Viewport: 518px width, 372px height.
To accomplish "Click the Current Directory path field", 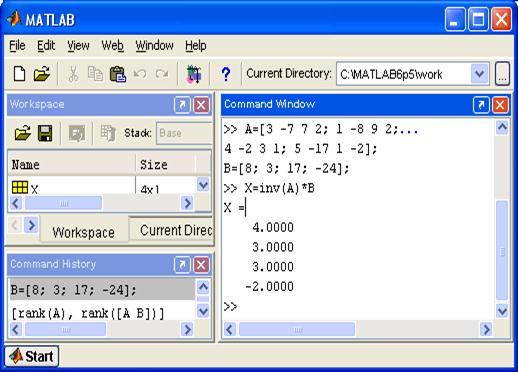I will point(403,74).
